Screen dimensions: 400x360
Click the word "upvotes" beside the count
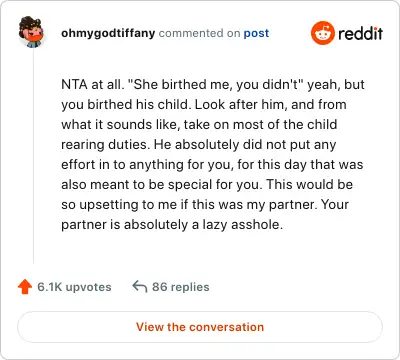pyautogui.click(x=89, y=287)
